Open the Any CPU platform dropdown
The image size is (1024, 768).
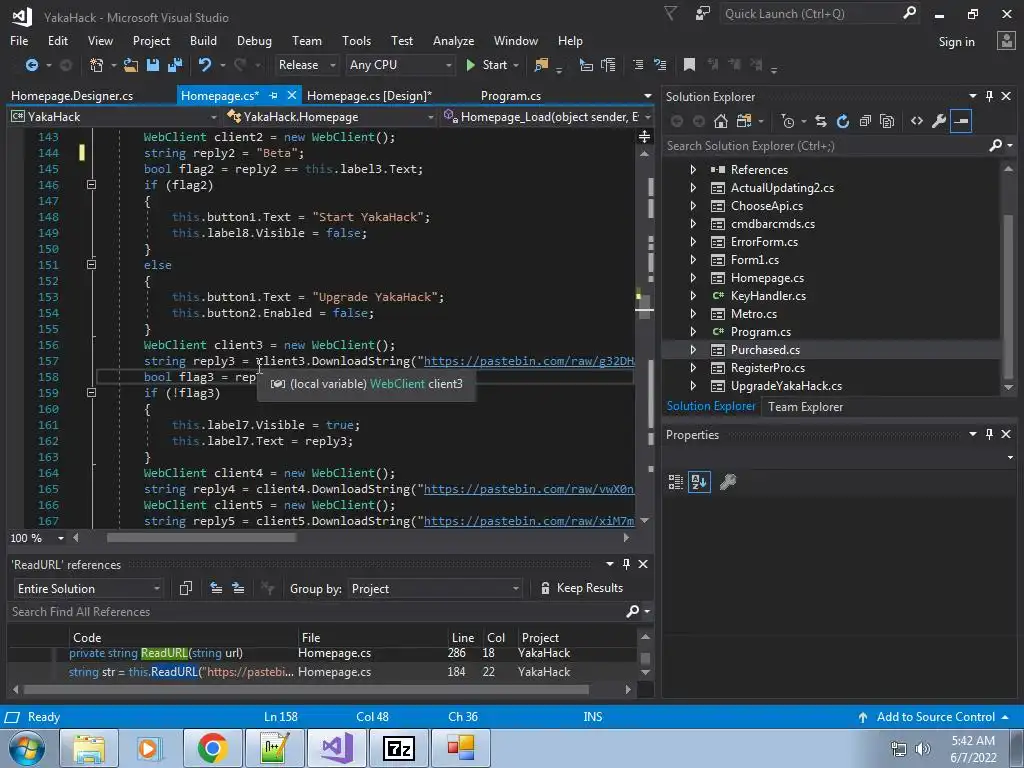click(x=400, y=65)
